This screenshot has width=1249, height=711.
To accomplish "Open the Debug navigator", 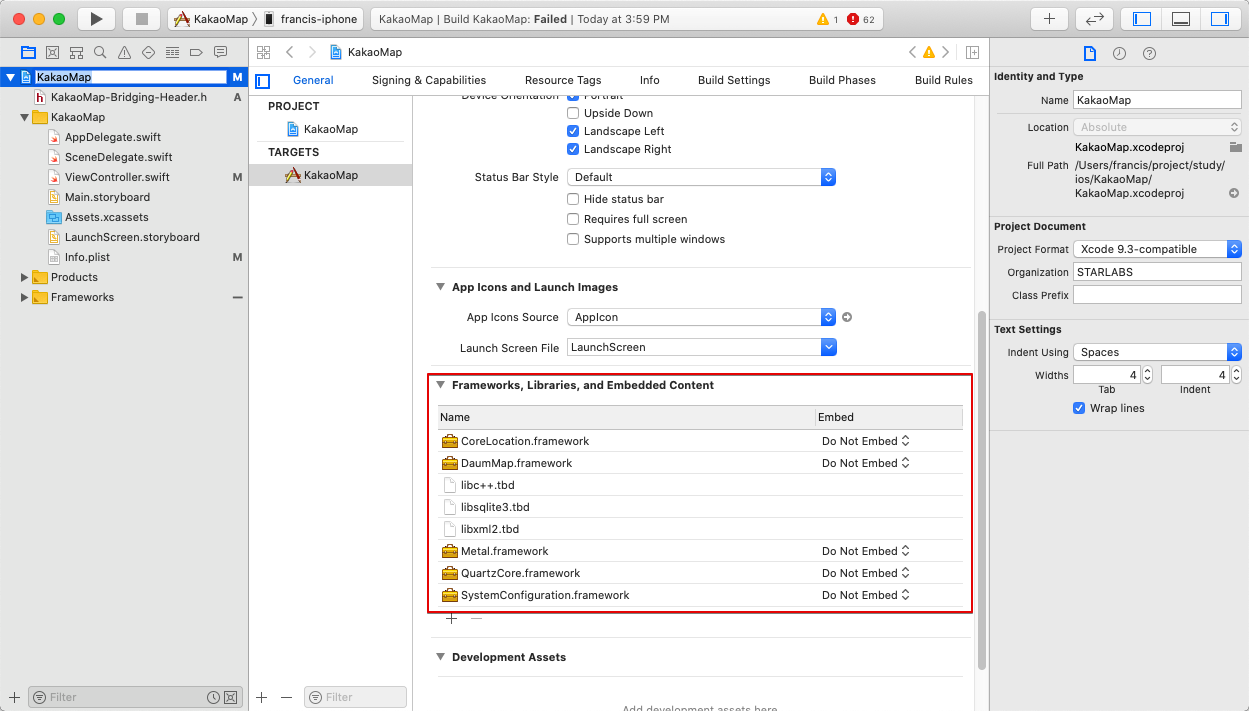I will [x=172, y=52].
